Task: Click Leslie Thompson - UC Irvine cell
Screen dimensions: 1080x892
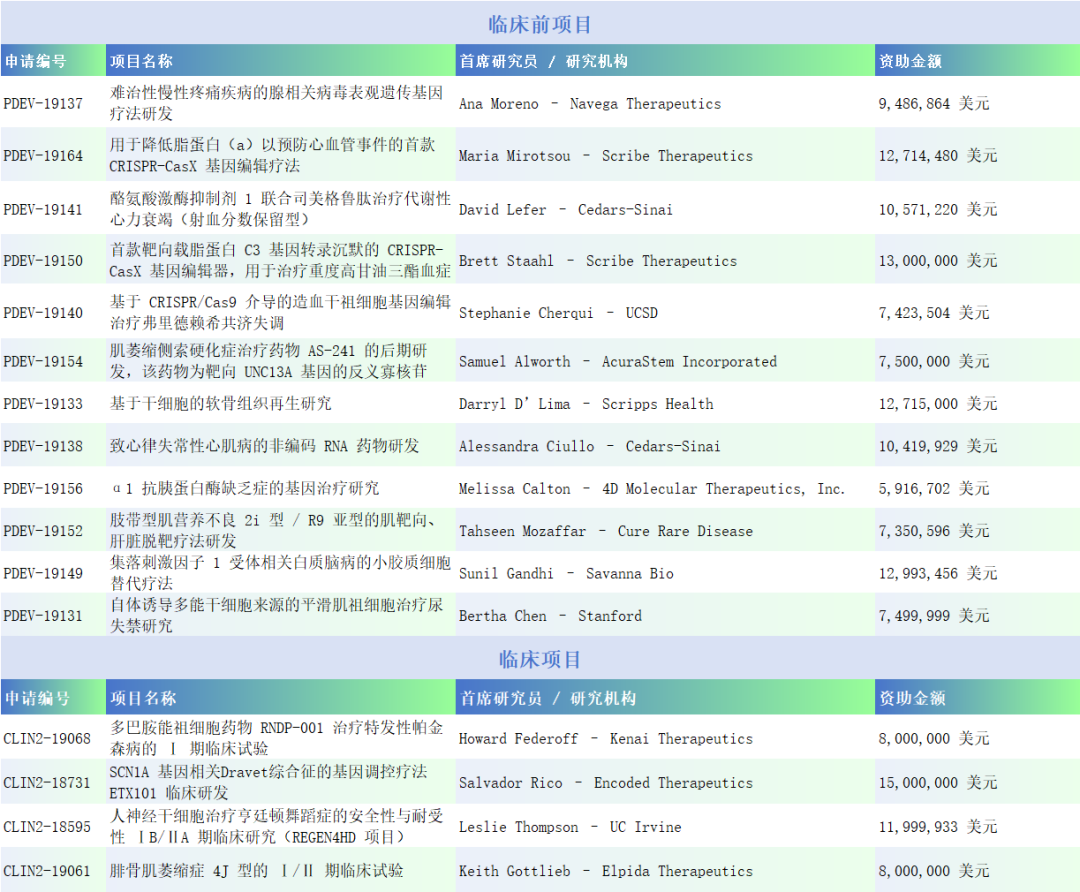Action: [x=570, y=827]
